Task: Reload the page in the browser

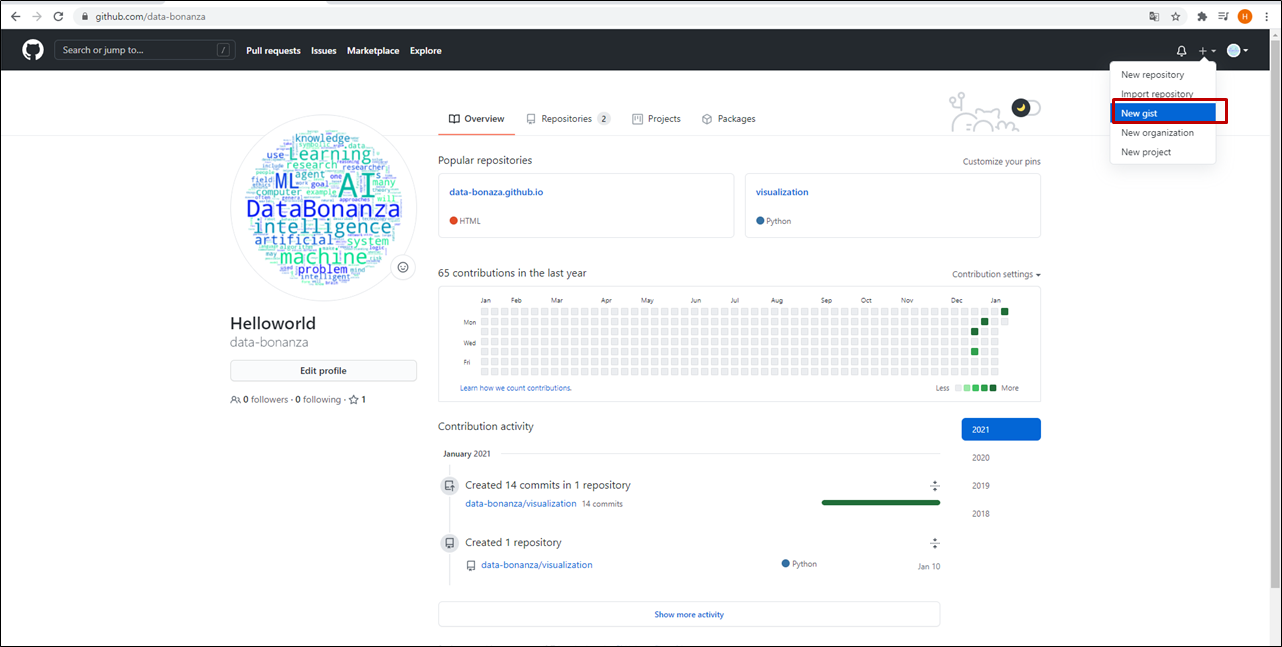Action: pos(59,16)
